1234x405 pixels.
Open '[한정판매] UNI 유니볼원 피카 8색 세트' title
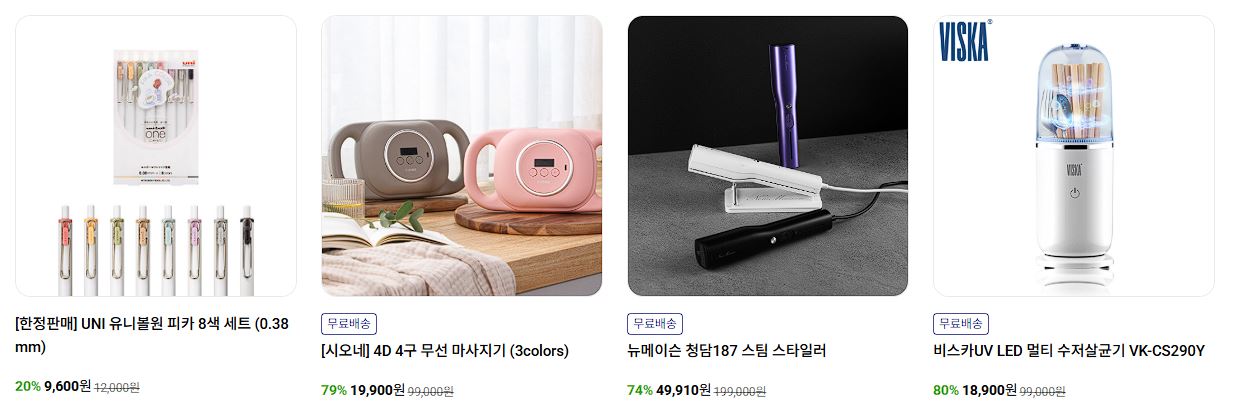pos(152,335)
